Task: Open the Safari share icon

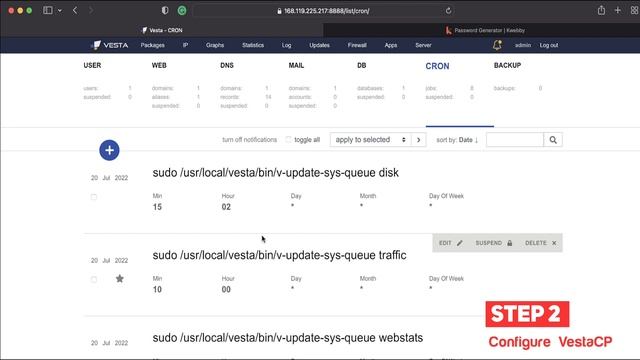Action: coord(601,11)
